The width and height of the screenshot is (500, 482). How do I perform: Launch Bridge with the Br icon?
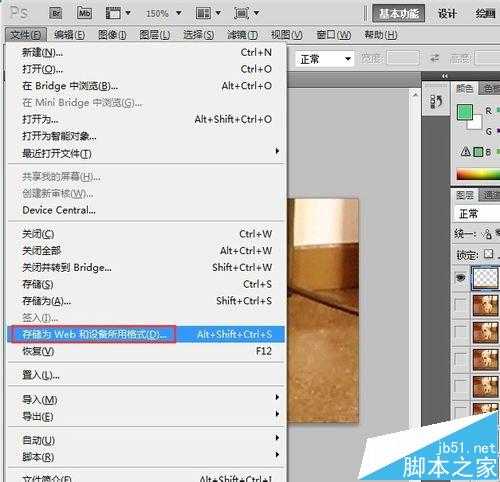pos(56,13)
